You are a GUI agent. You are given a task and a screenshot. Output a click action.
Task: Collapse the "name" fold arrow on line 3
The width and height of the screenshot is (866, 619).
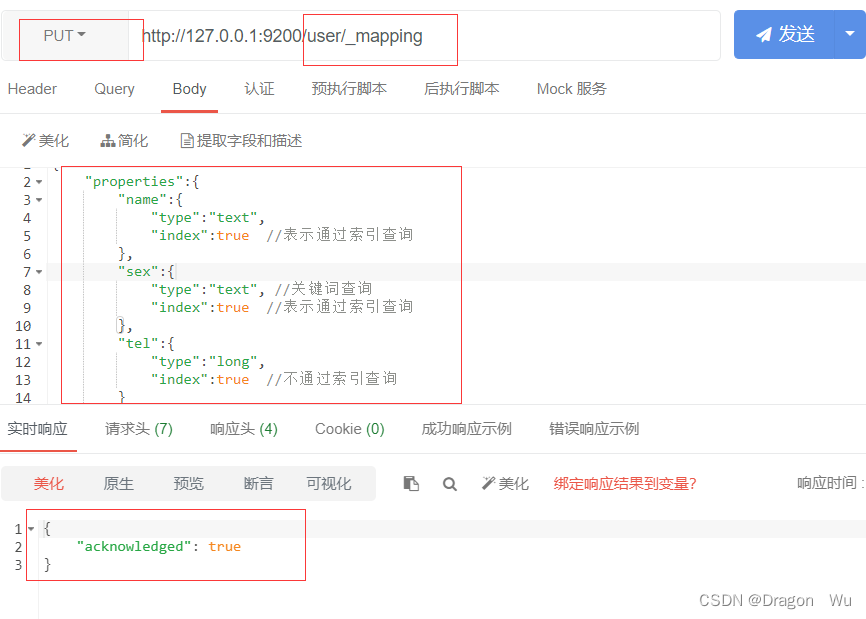[39, 200]
